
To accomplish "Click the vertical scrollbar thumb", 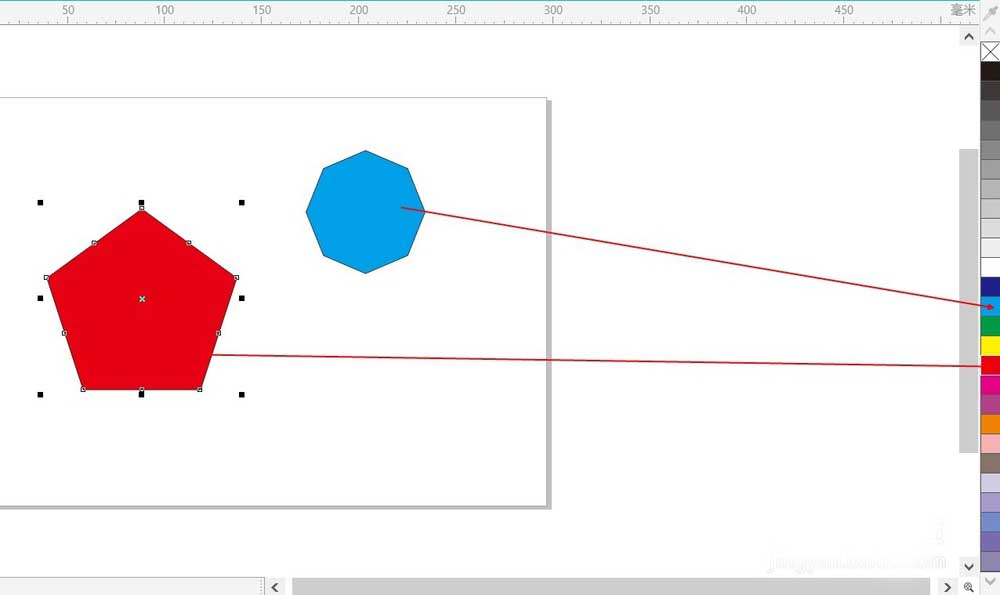I will point(969,300).
